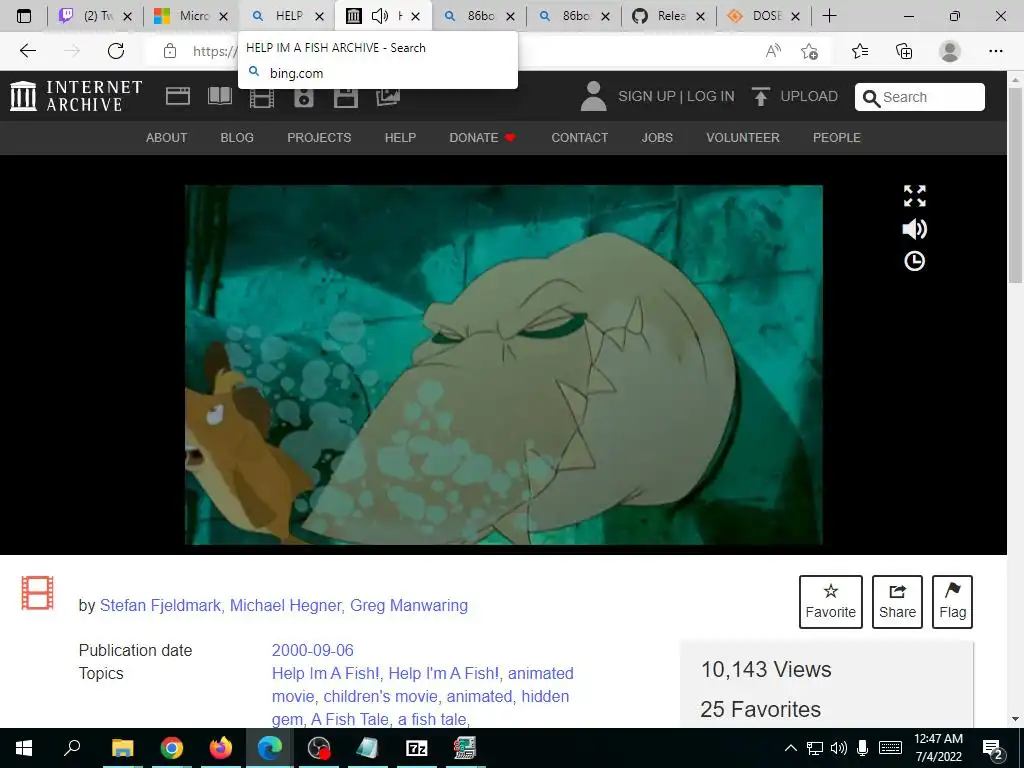Click the user avatar icon

594,96
